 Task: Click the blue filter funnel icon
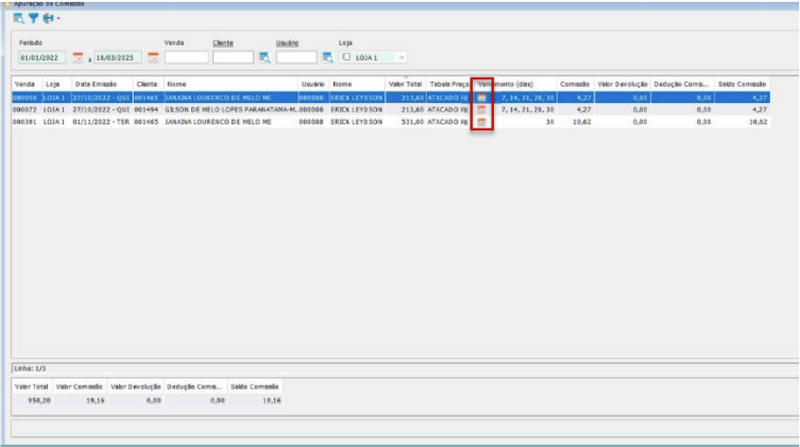(33, 18)
